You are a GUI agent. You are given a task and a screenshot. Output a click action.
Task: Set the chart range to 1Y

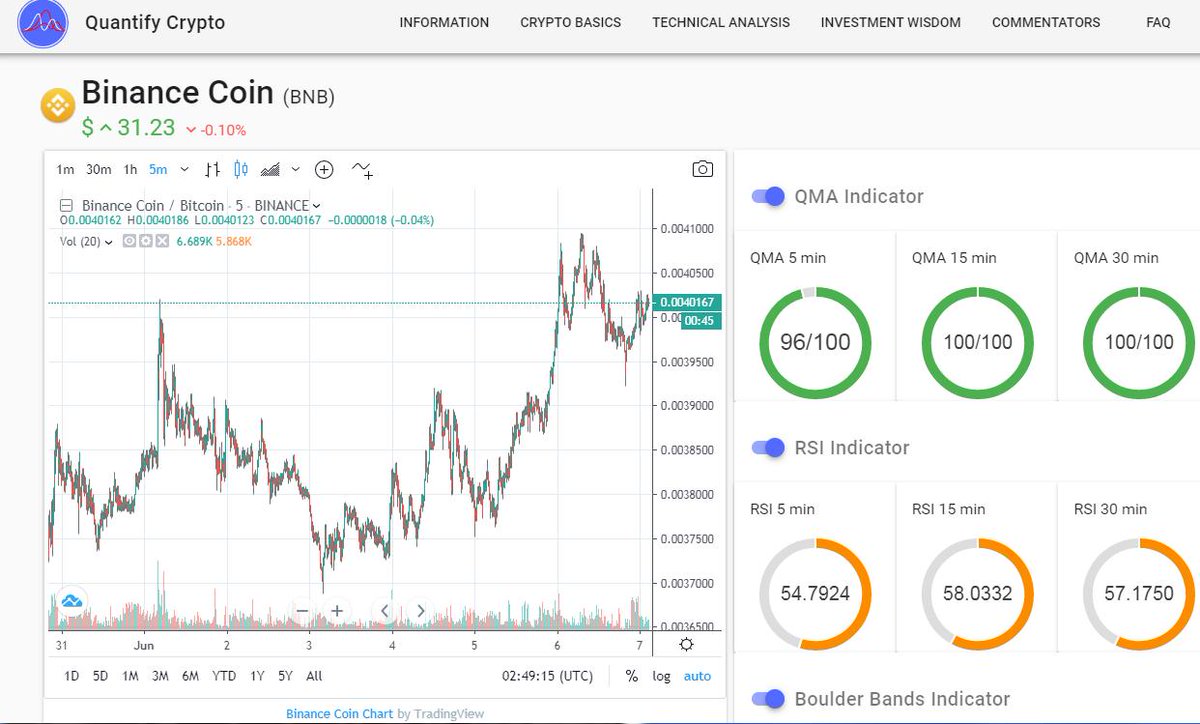click(x=257, y=676)
